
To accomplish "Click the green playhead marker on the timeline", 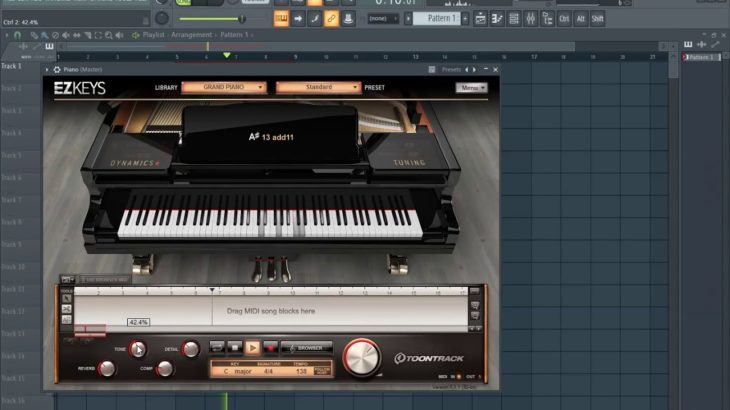I will 226,55.
